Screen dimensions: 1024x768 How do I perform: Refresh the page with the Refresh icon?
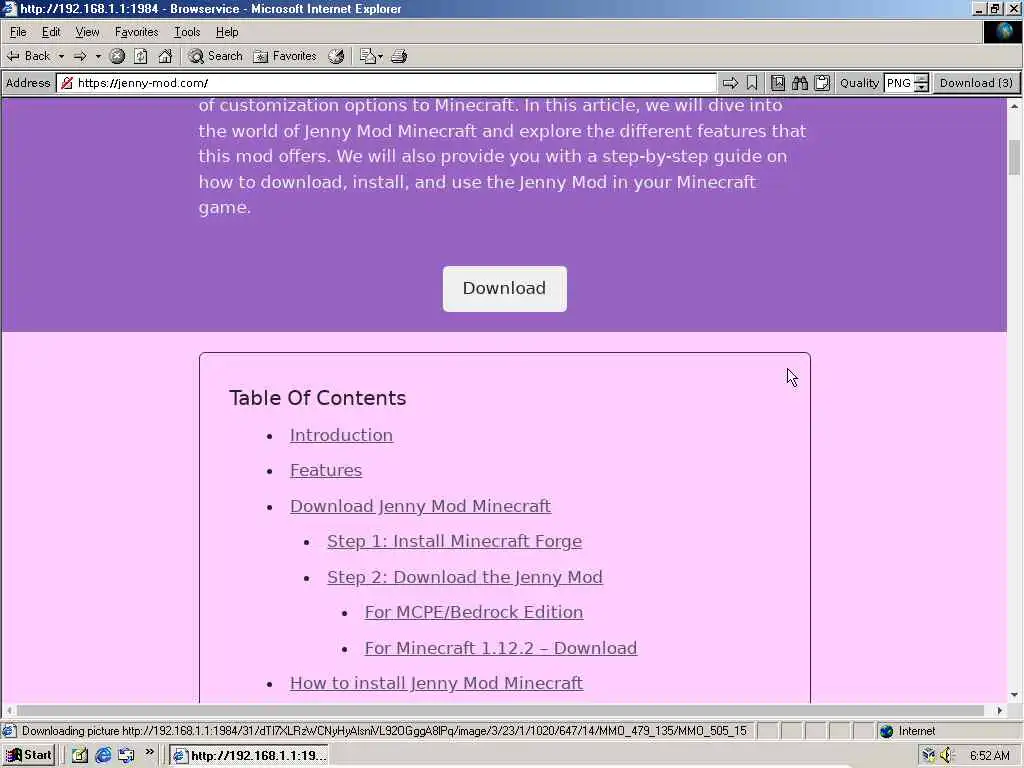(x=141, y=56)
